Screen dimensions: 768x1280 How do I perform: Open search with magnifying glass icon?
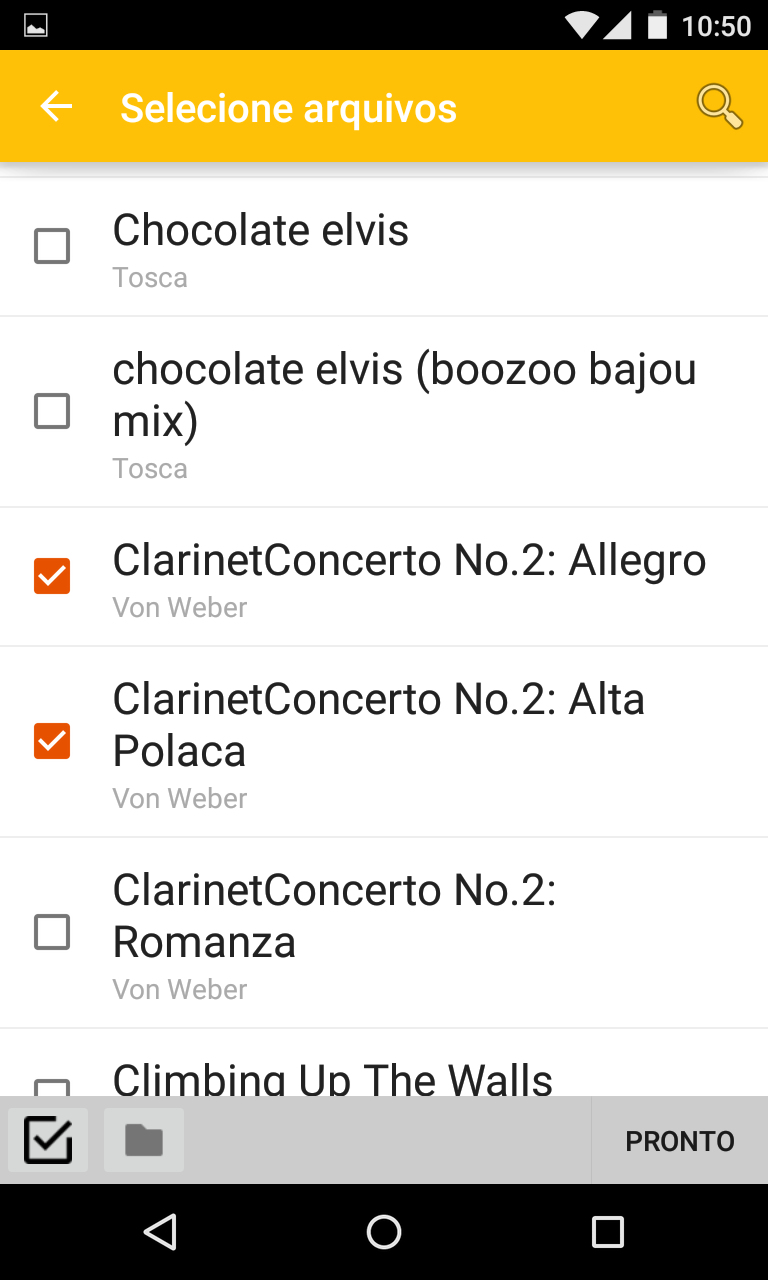(x=719, y=107)
